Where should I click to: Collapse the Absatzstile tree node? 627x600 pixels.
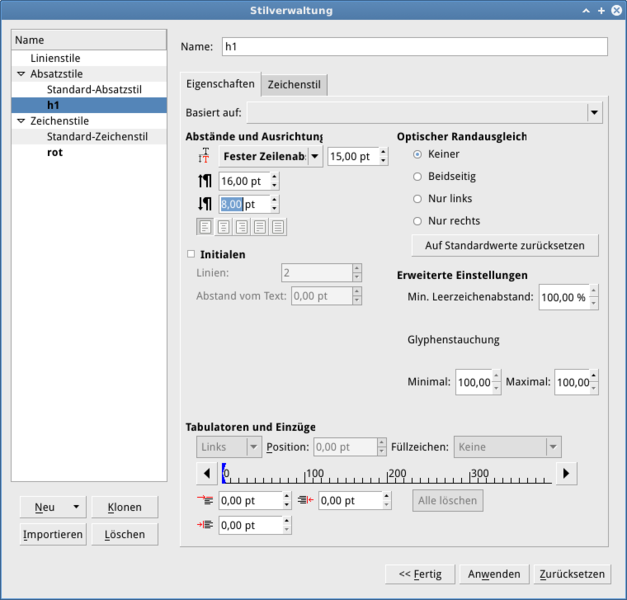[x=21, y=74]
